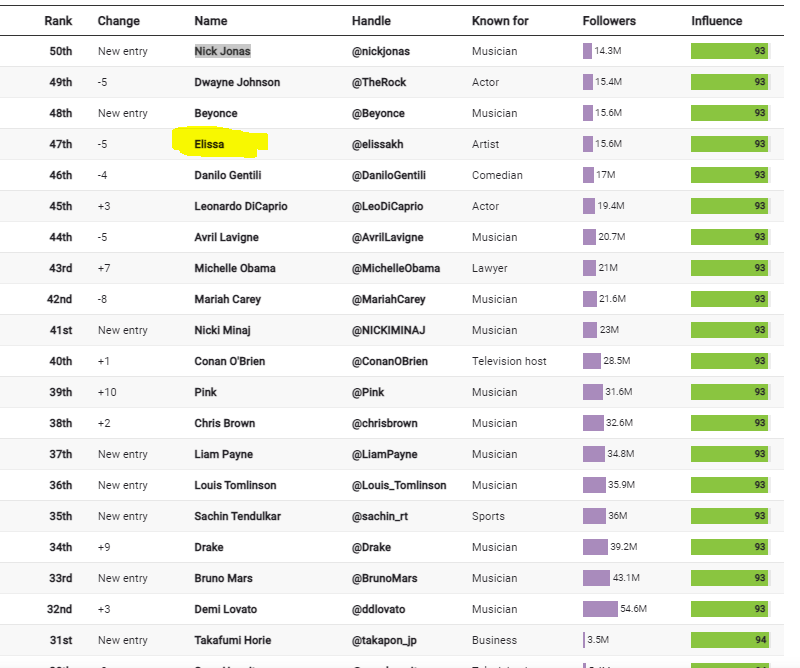Click the 19.4M followers value
The height and width of the screenshot is (668, 800).
(611, 206)
